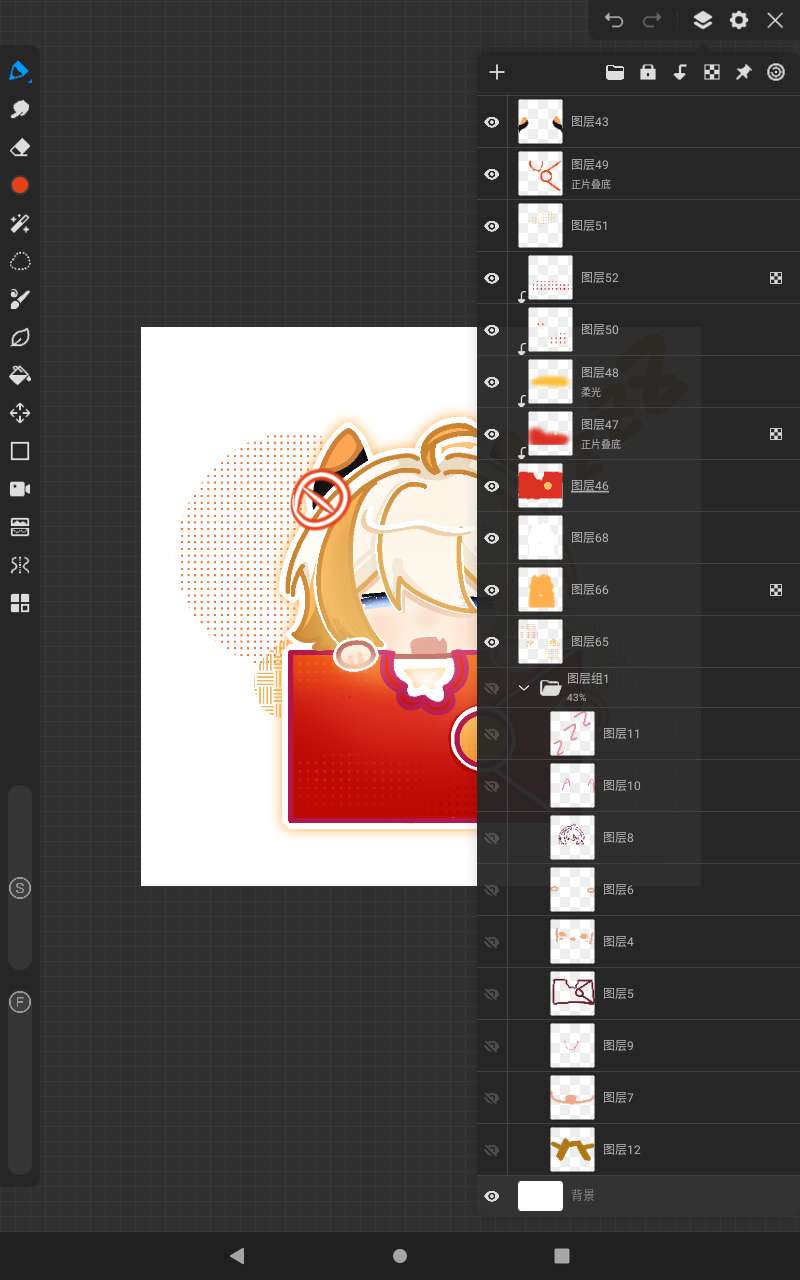Toggle alpha lock on layer 图层52
This screenshot has width=800, height=1280.
coord(776,278)
